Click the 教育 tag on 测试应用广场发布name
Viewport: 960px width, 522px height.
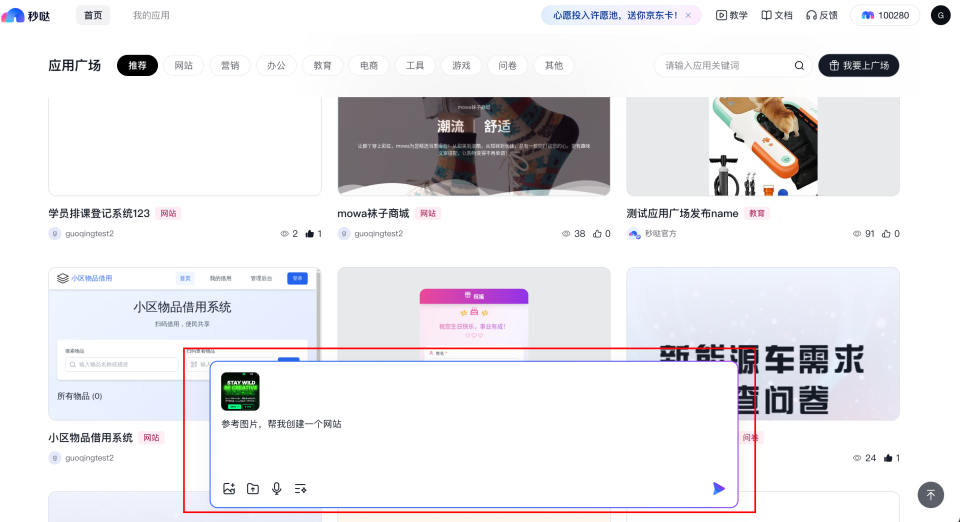(x=757, y=214)
